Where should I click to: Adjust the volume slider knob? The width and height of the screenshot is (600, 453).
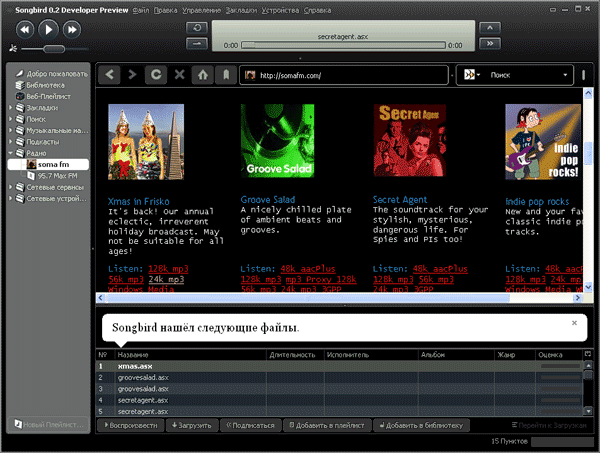point(54,49)
